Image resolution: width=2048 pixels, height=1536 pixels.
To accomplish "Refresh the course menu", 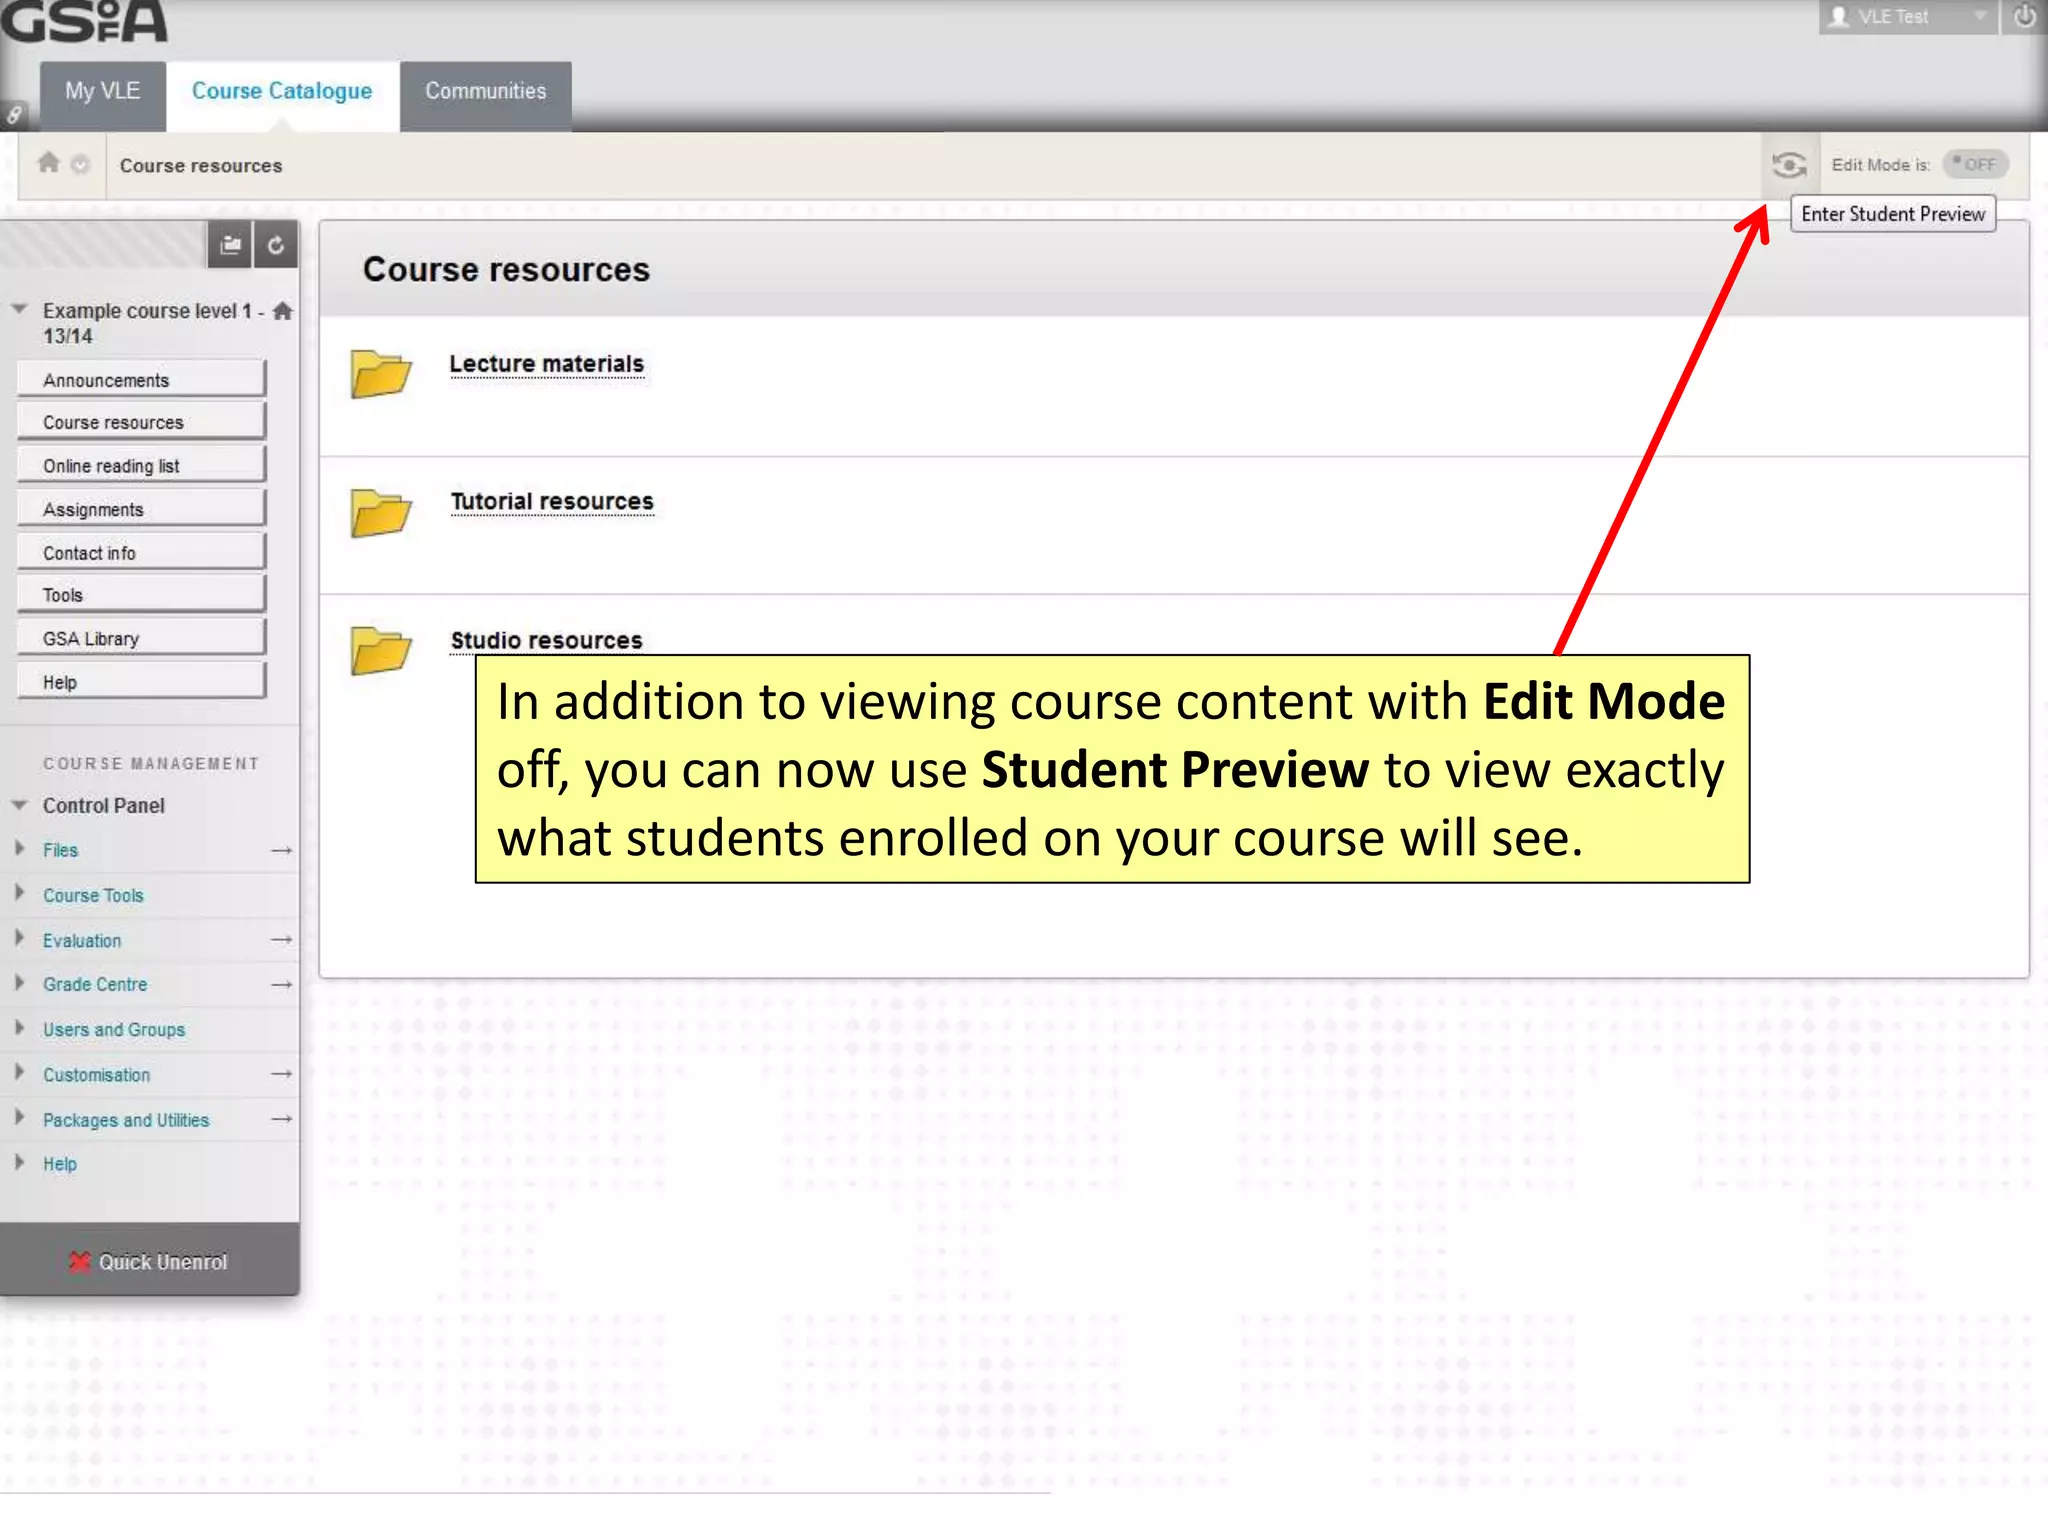I will (x=276, y=245).
